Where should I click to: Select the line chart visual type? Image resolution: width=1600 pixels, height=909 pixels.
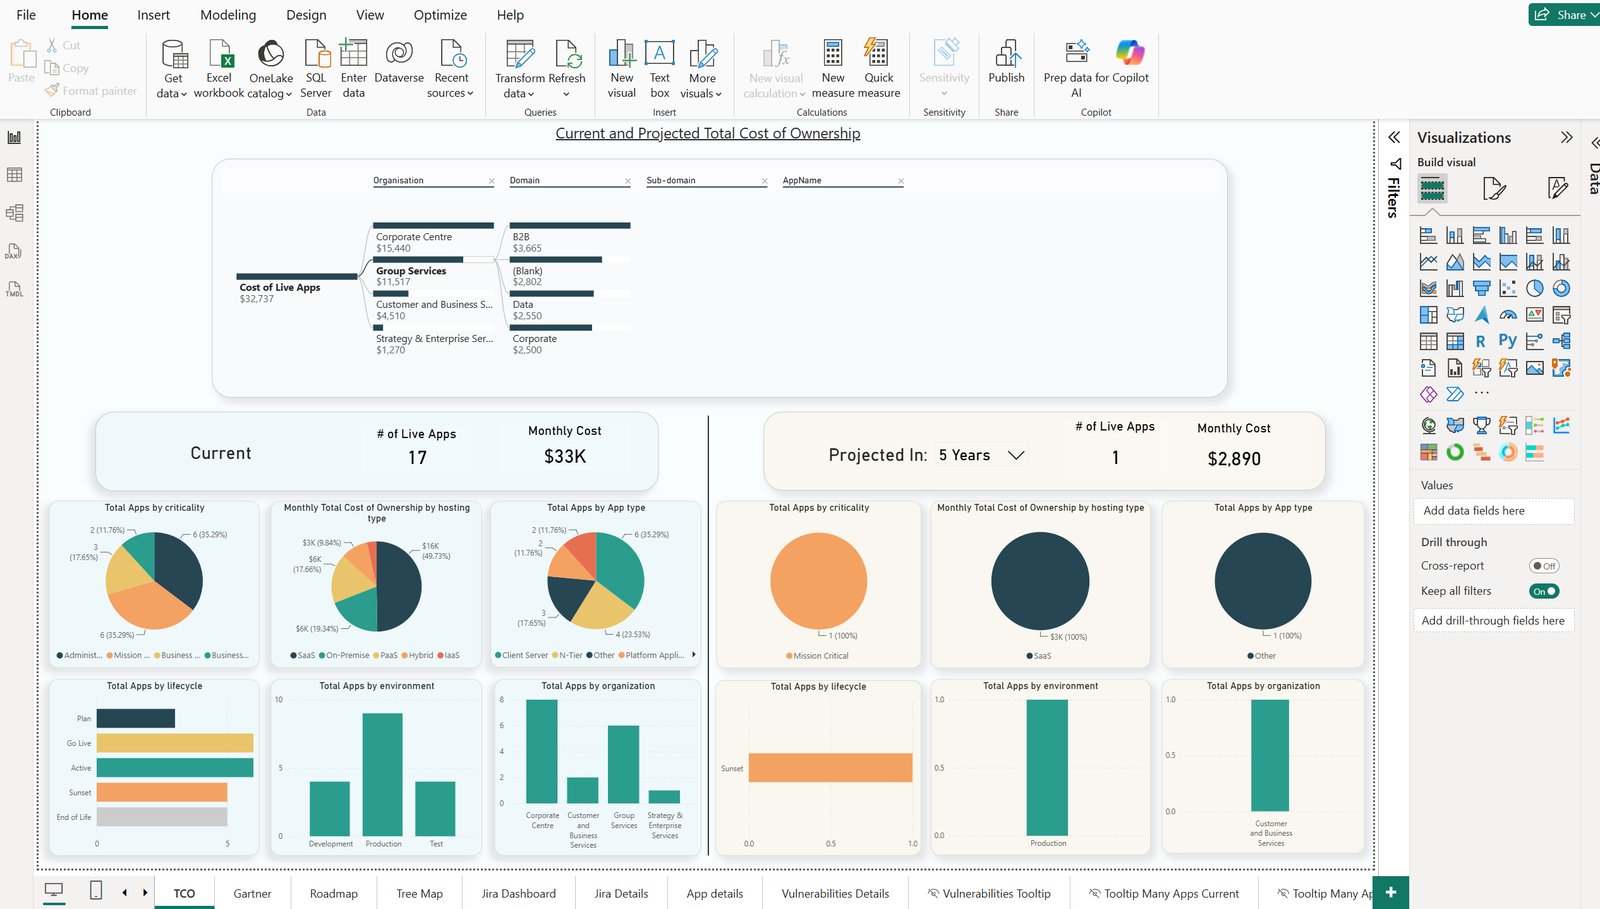(1428, 262)
